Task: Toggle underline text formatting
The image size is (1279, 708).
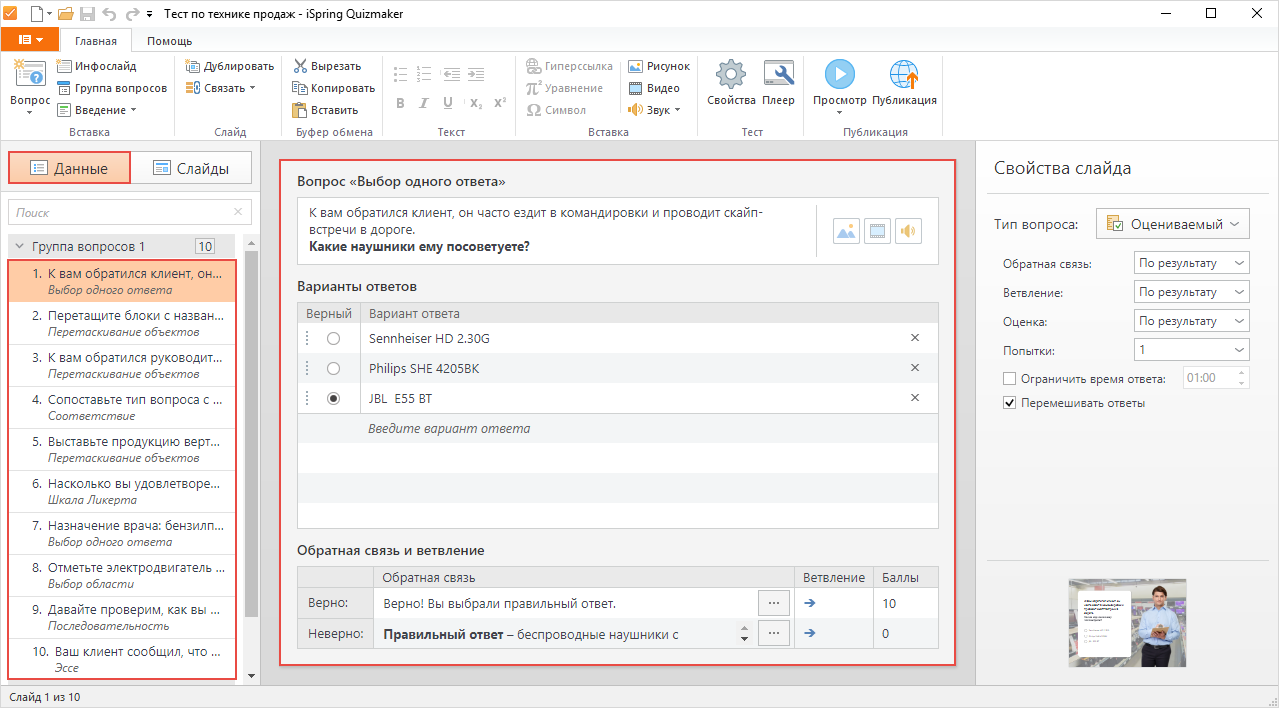Action: click(x=448, y=103)
